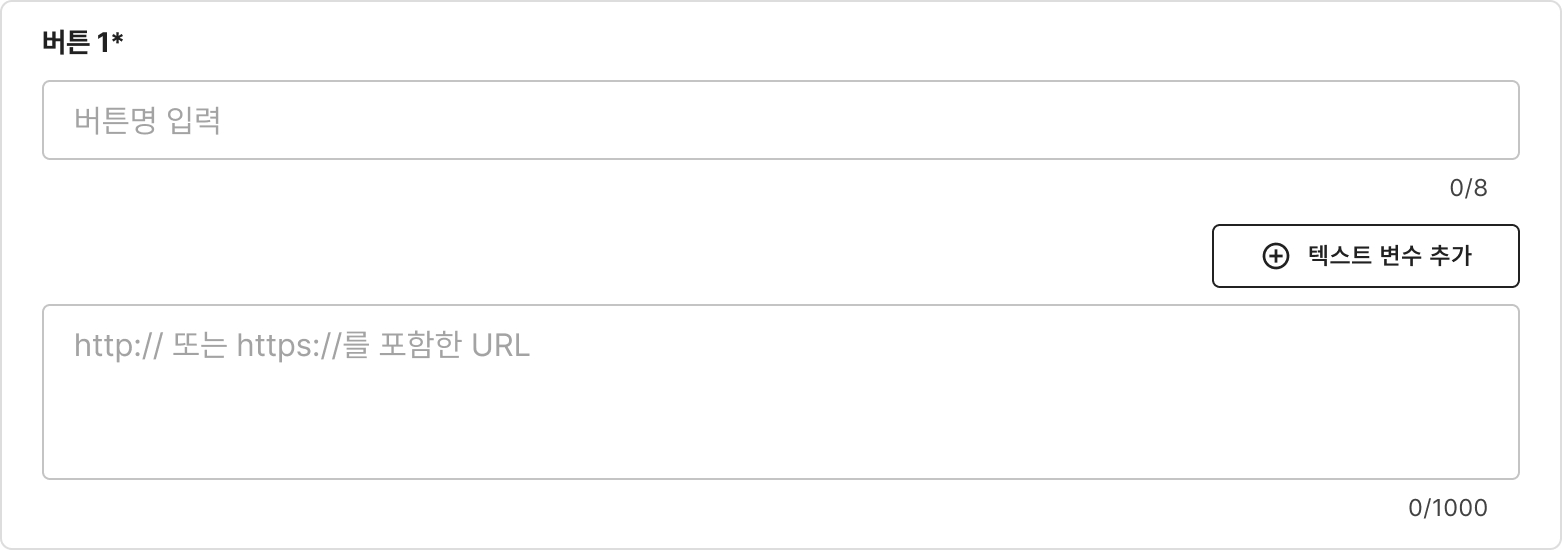Viewport: 1562px width, 550px height.
Task: Click the plus circle icon
Action: [1276, 256]
